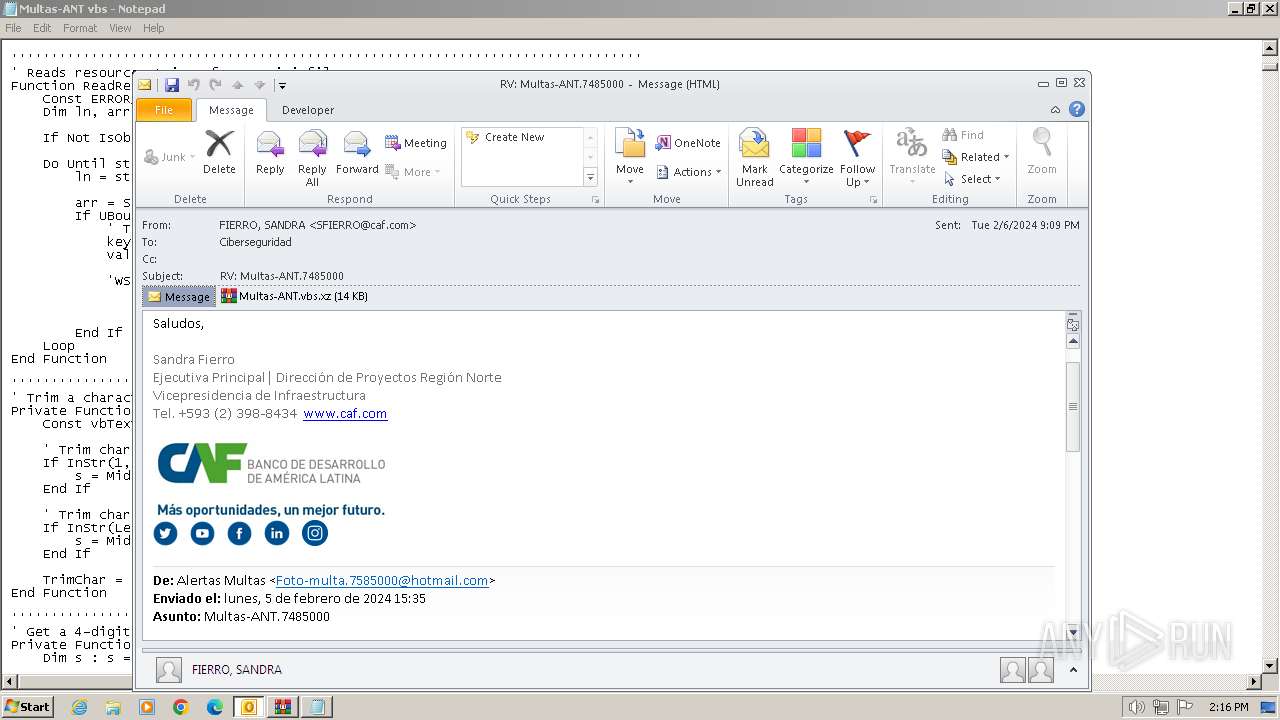This screenshot has width=1280, height=720.
Task: Open Internet Explorer from taskbar
Action: tap(79, 707)
